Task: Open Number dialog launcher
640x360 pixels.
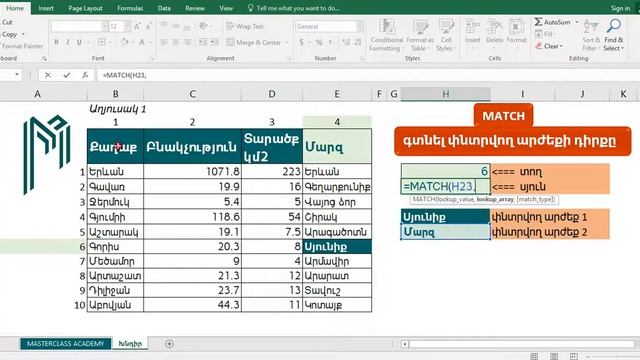Action: 362,59
